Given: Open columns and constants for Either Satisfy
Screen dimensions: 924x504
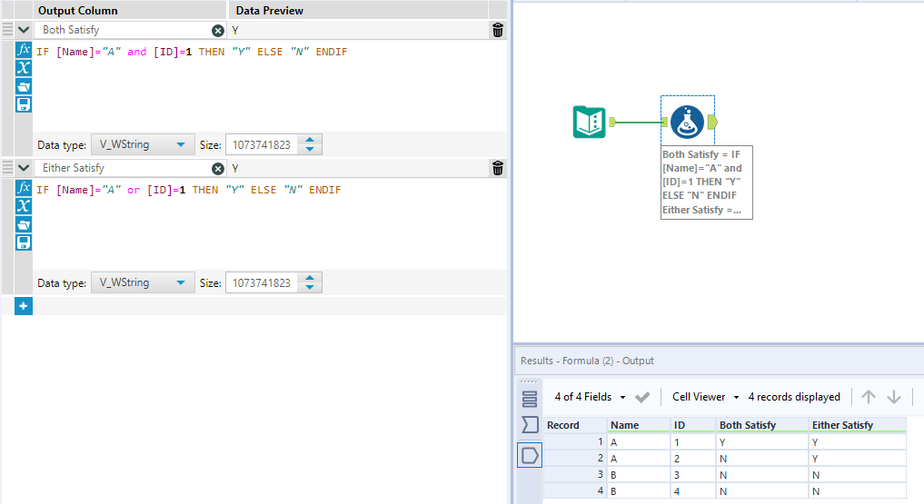Looking at the screenshot, I should coord(24,206).
